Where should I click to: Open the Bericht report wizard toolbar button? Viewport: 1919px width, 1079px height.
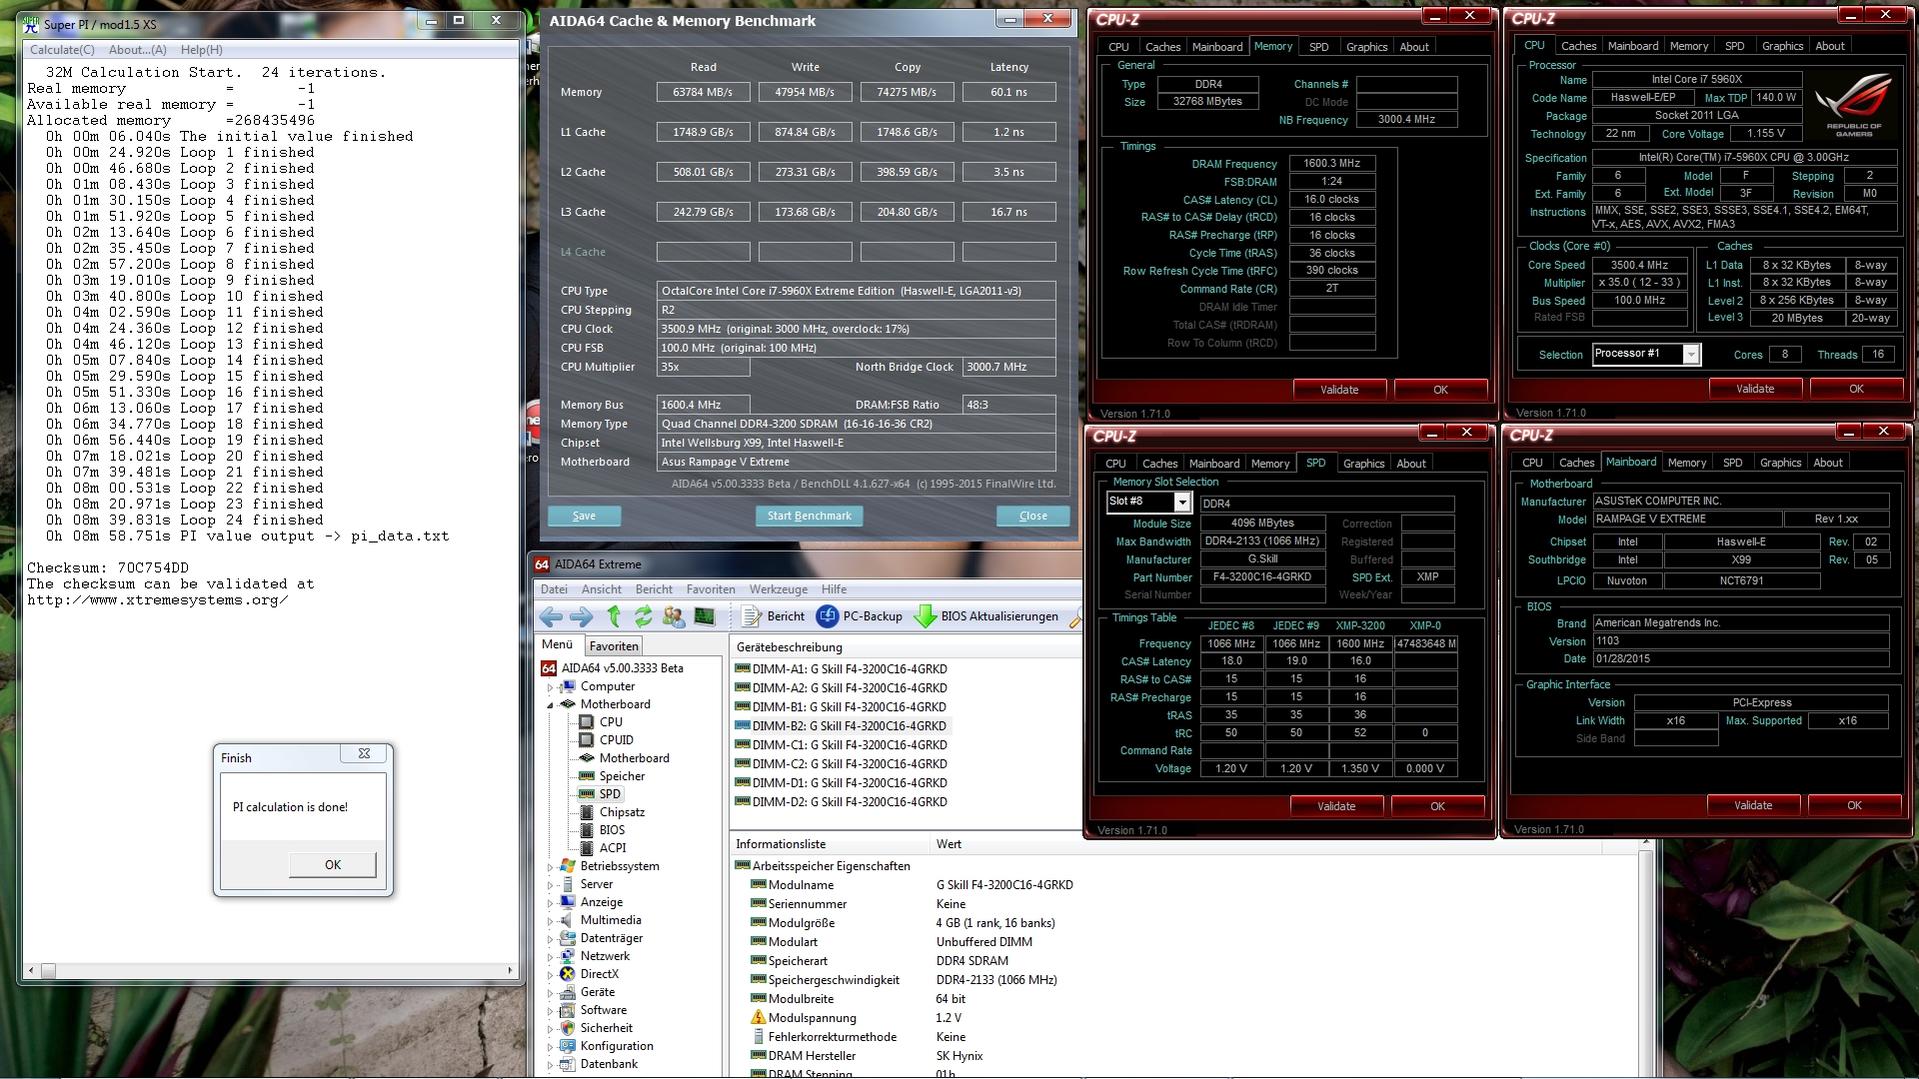773,617
